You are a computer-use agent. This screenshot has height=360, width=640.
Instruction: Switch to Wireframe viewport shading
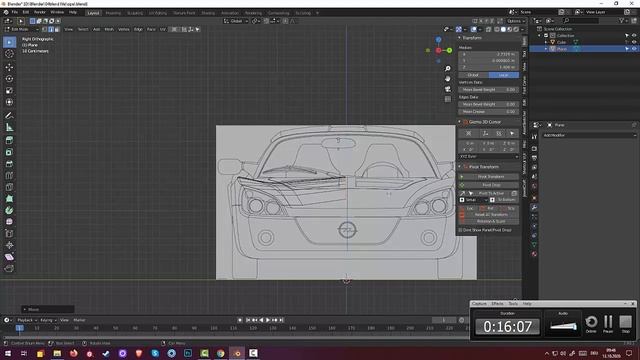pyautogui.click(x=497, y=29)
